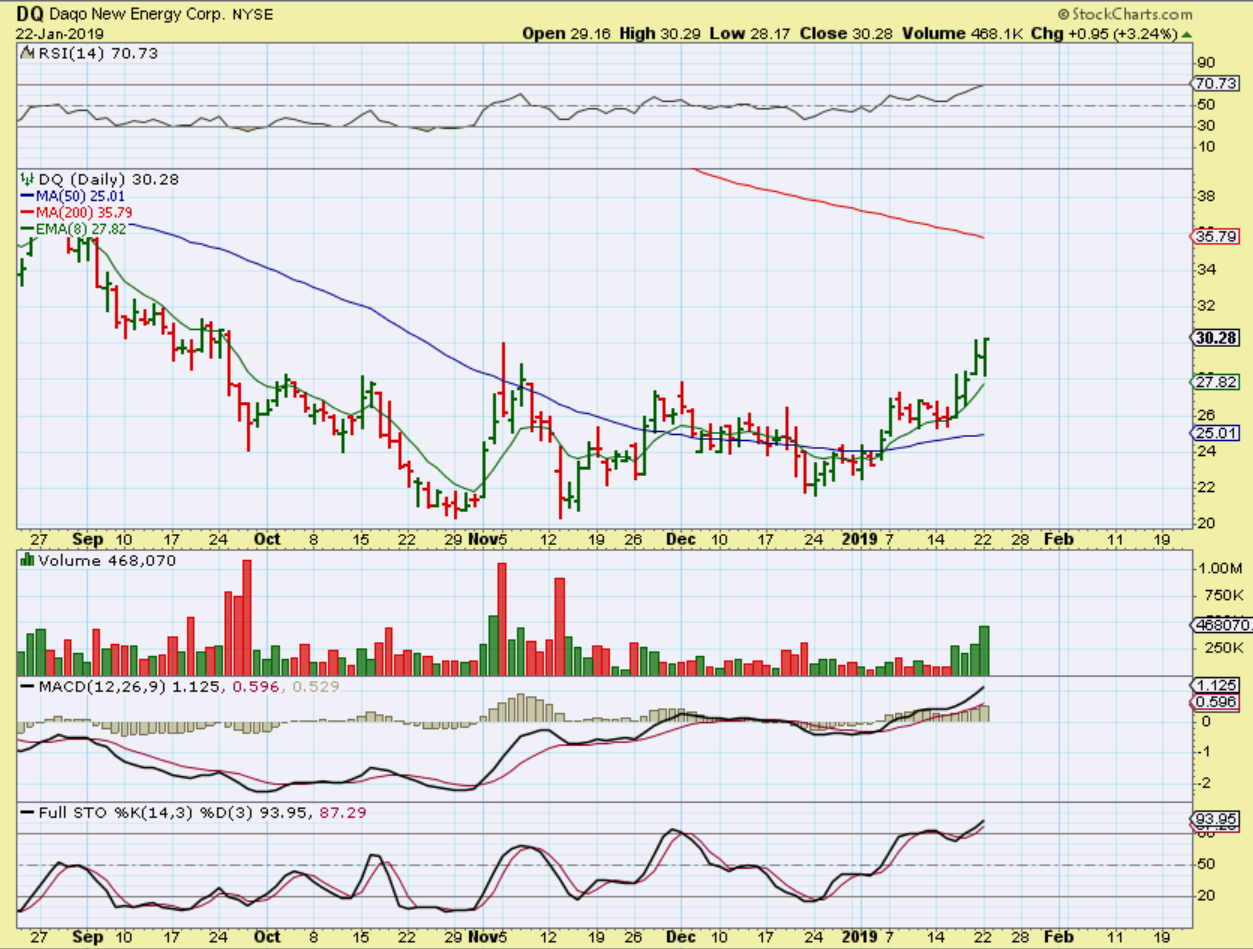Image resolution: width=1253 pixels, height=949 pixels.
Task: Click the 468070 volume axis tag
Action: (x=1221, y=625)
